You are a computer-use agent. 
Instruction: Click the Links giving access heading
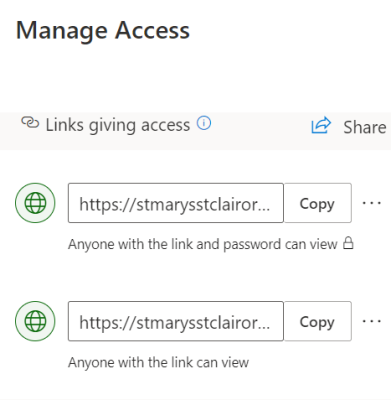[118, 125]
